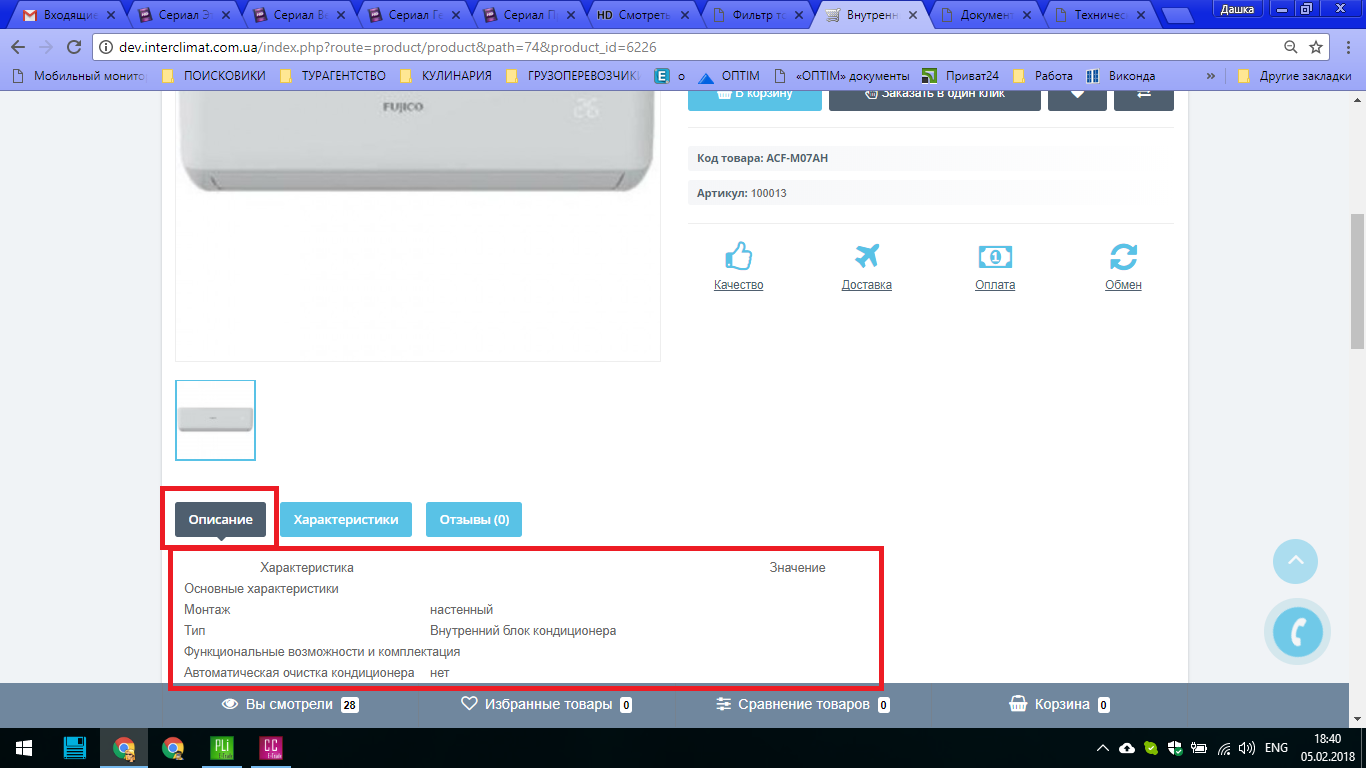Switch to the Документ browser tab
Viewport: 1366px width, 768px height.
987,15
